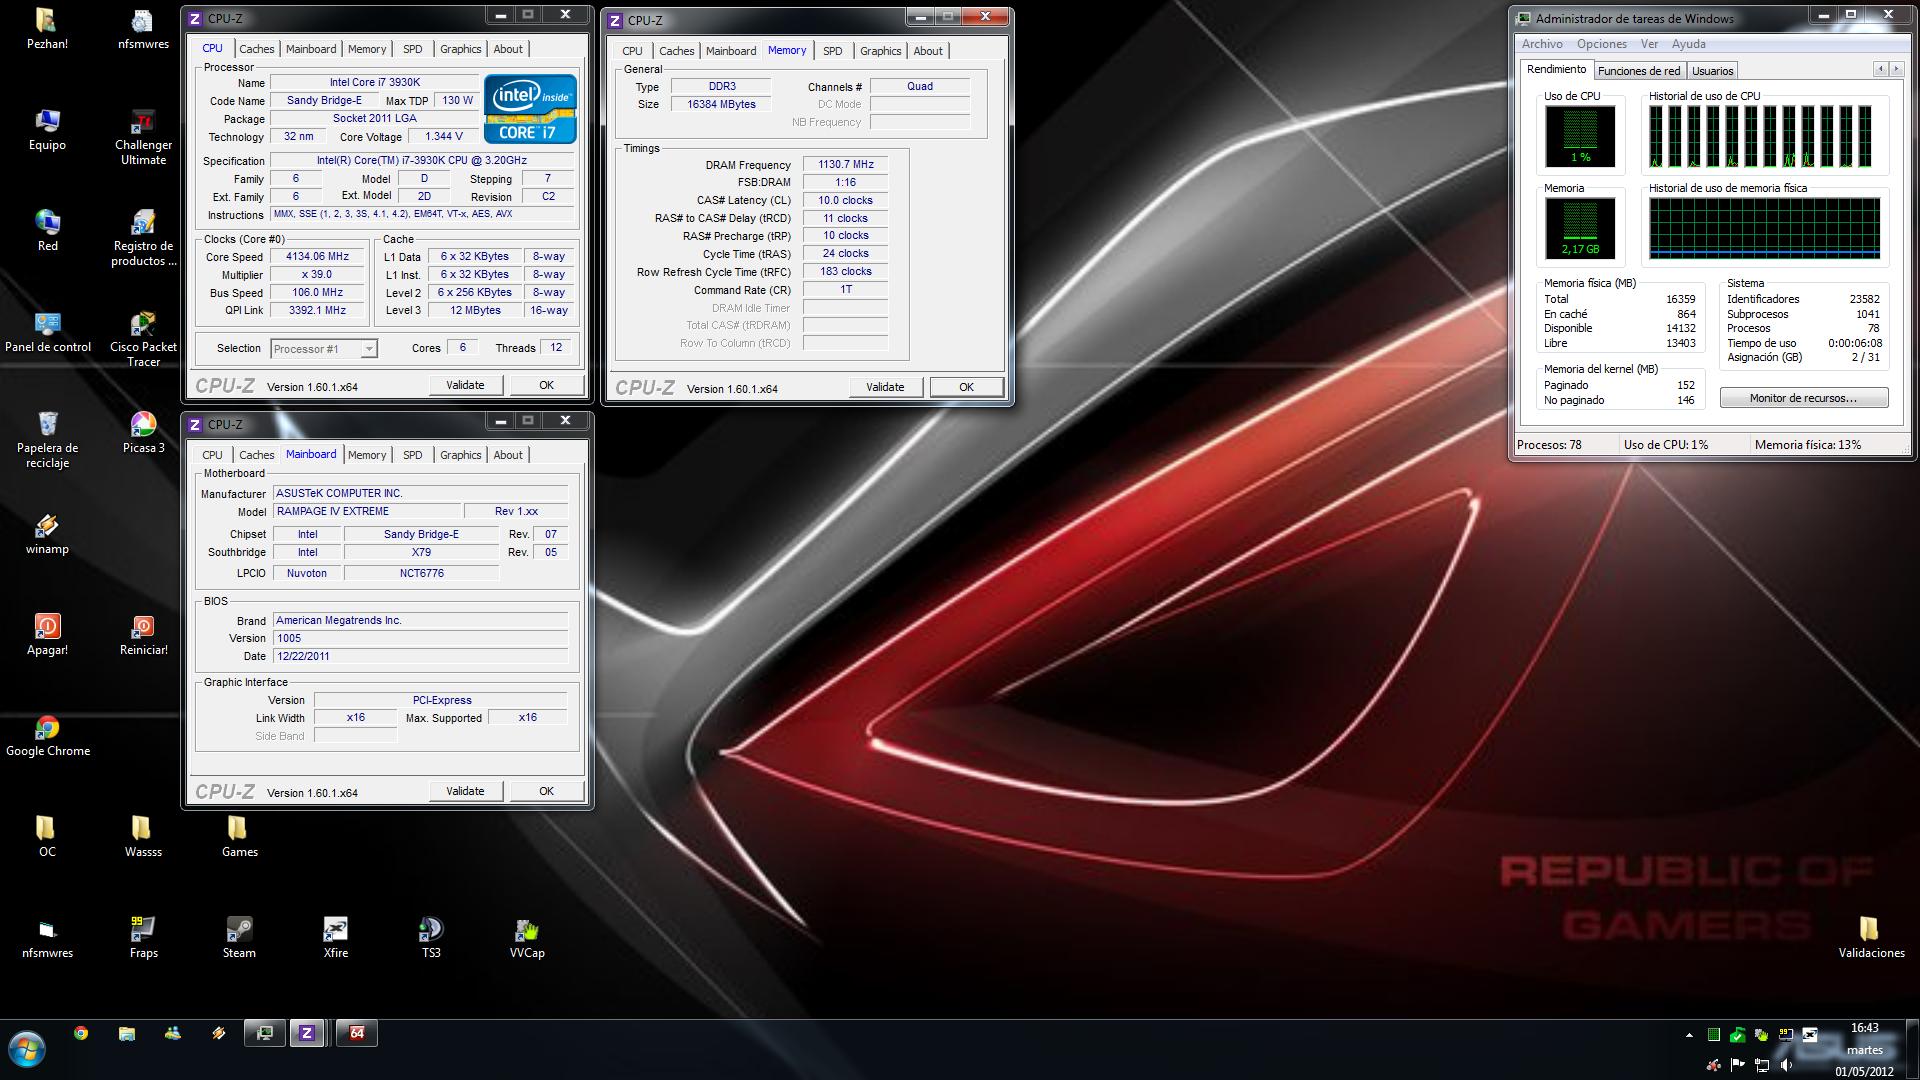
Task: Click OK in the DDR3 timings CPU-Z window
Action: (x=966, y=387)
